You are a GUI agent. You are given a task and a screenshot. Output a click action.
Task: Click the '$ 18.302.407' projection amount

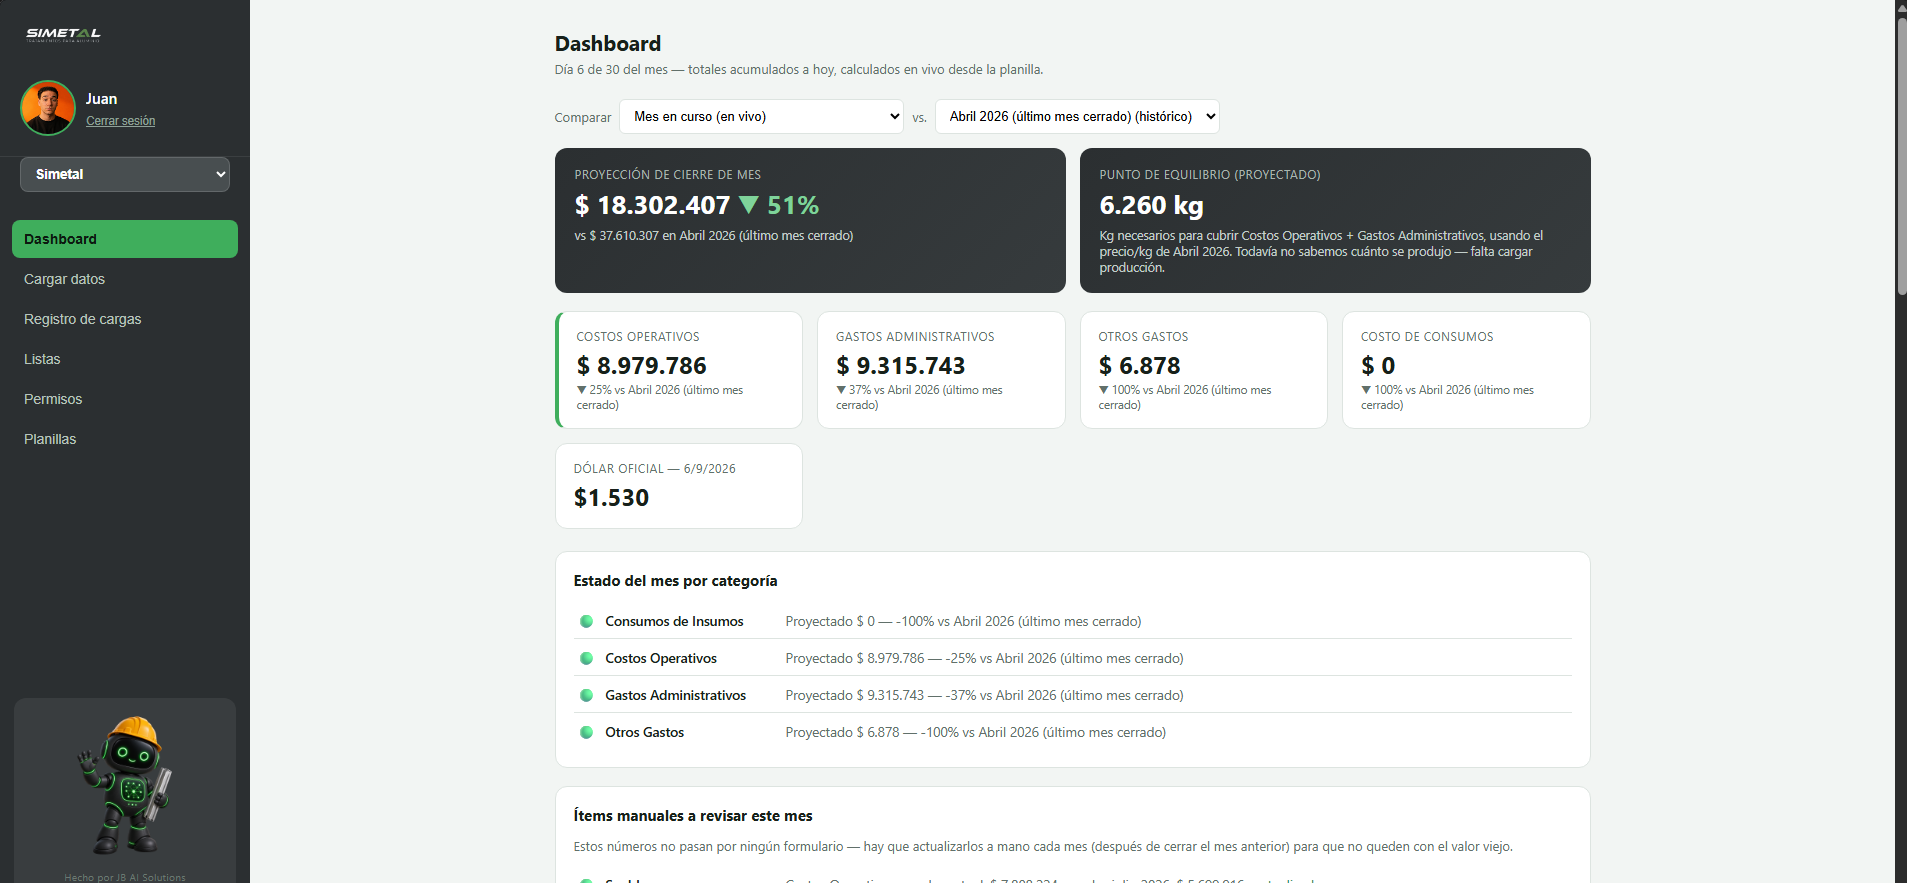pos(652,205)
